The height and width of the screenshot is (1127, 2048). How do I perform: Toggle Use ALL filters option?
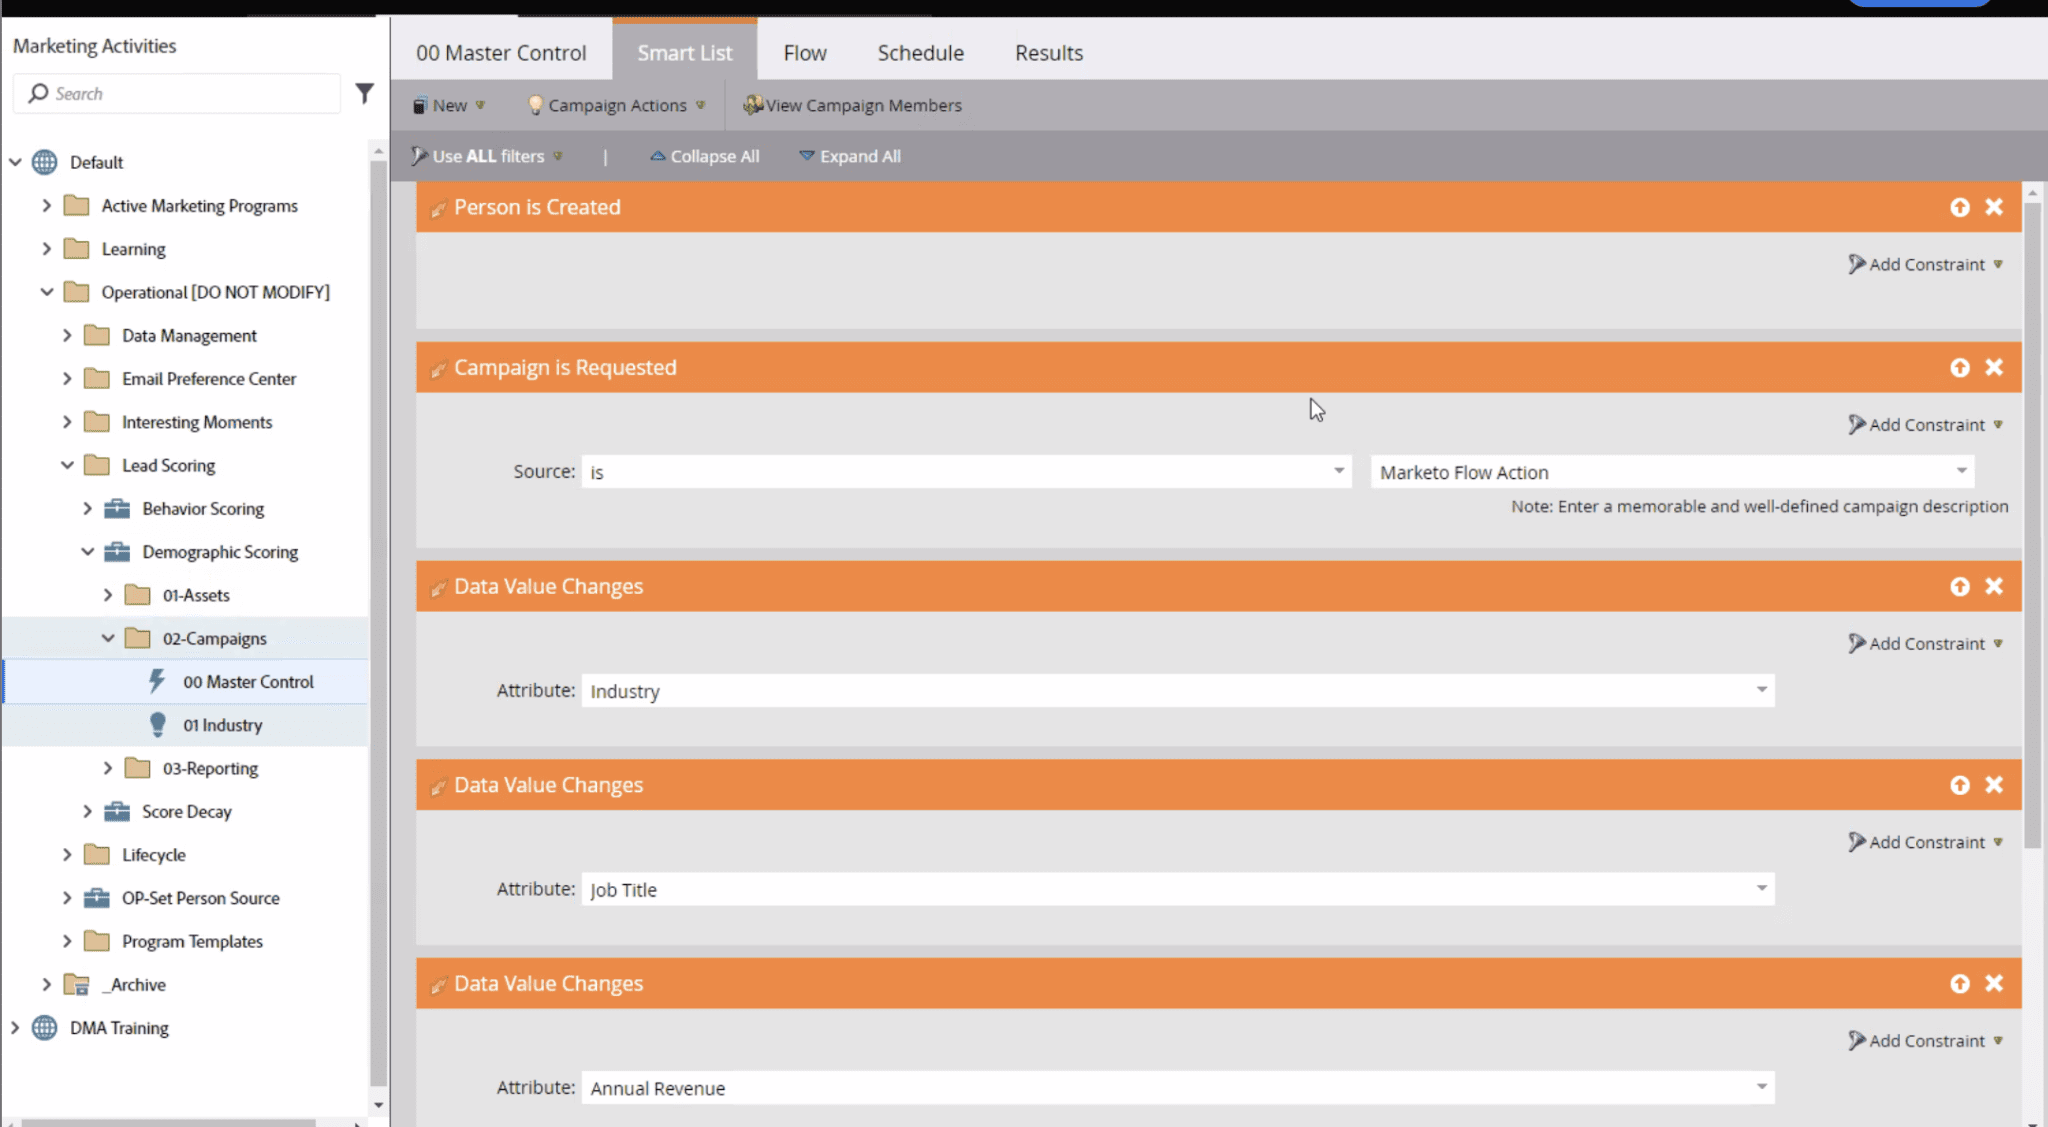(487, 156)
